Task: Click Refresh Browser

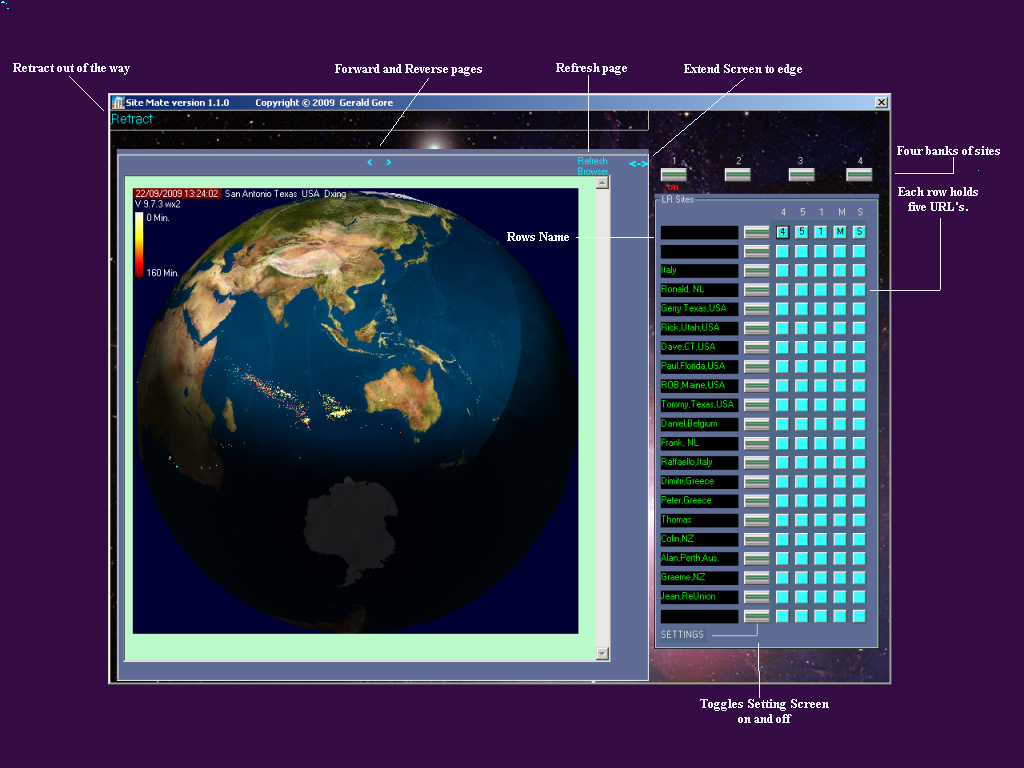Action: click(592, 166)
